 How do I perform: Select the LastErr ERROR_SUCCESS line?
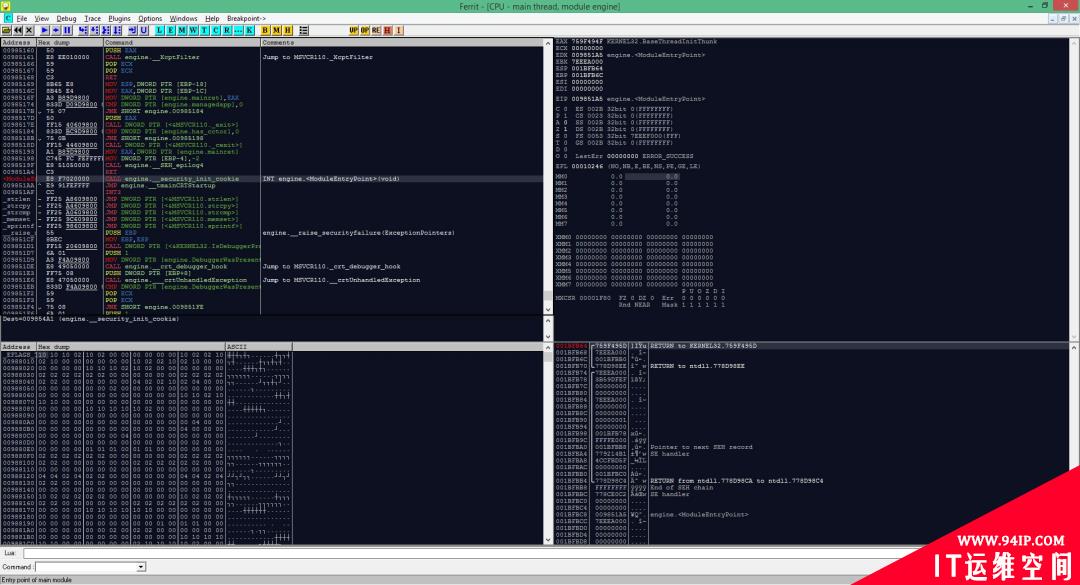625,156
